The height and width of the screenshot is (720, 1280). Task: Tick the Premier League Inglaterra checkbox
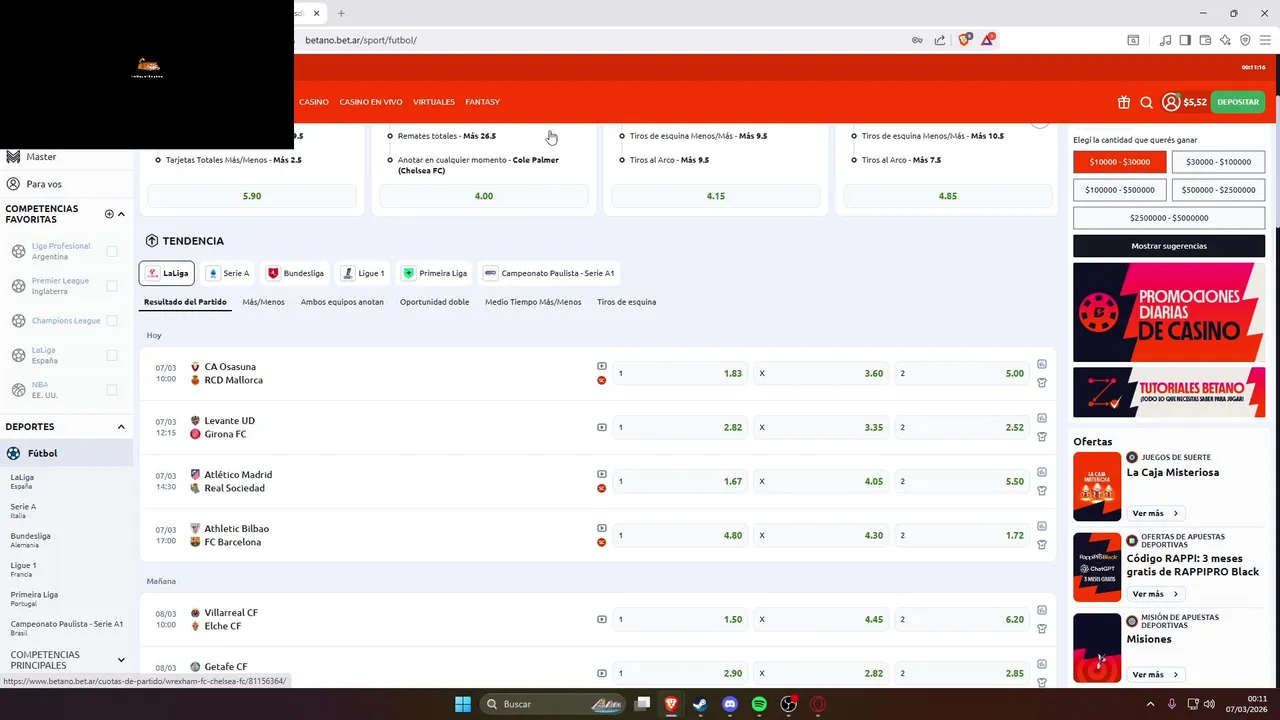click(112, 286)
